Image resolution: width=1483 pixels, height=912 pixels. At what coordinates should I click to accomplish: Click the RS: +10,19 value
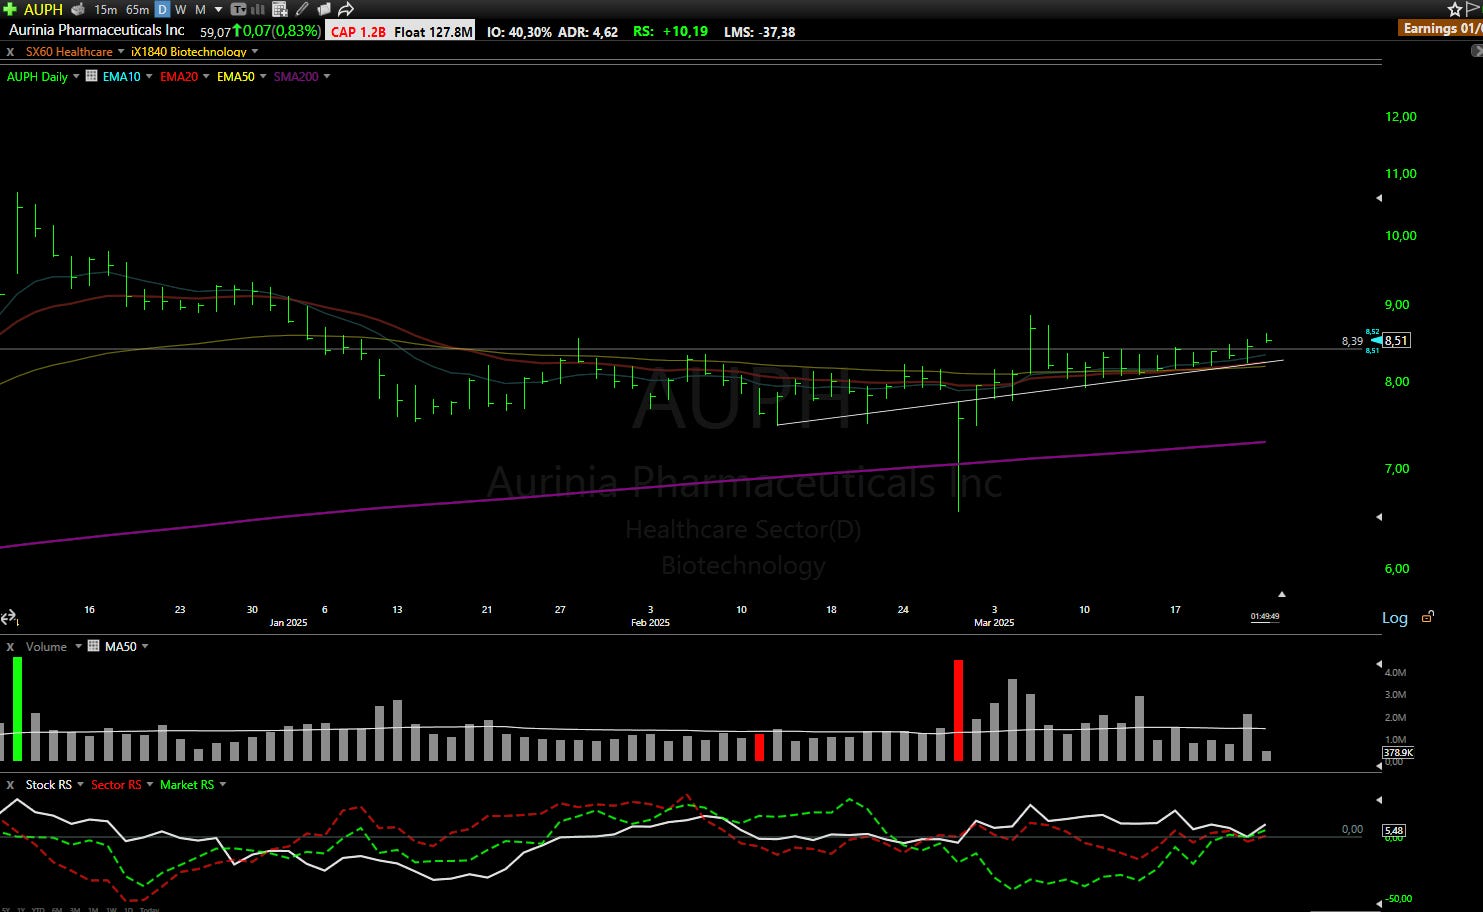coord(670,31)
